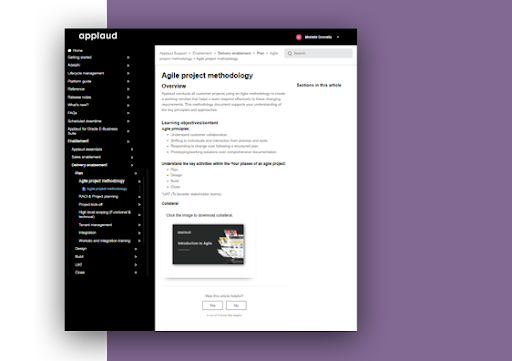Click the applaud logo

click(98, 36)
